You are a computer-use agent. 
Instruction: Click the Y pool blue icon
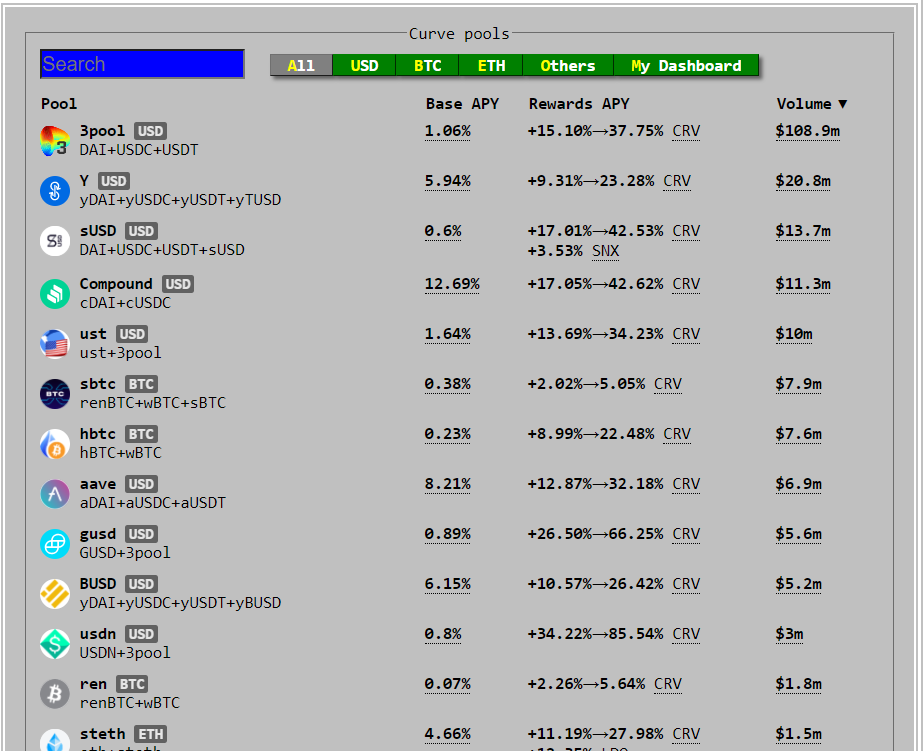55,191
